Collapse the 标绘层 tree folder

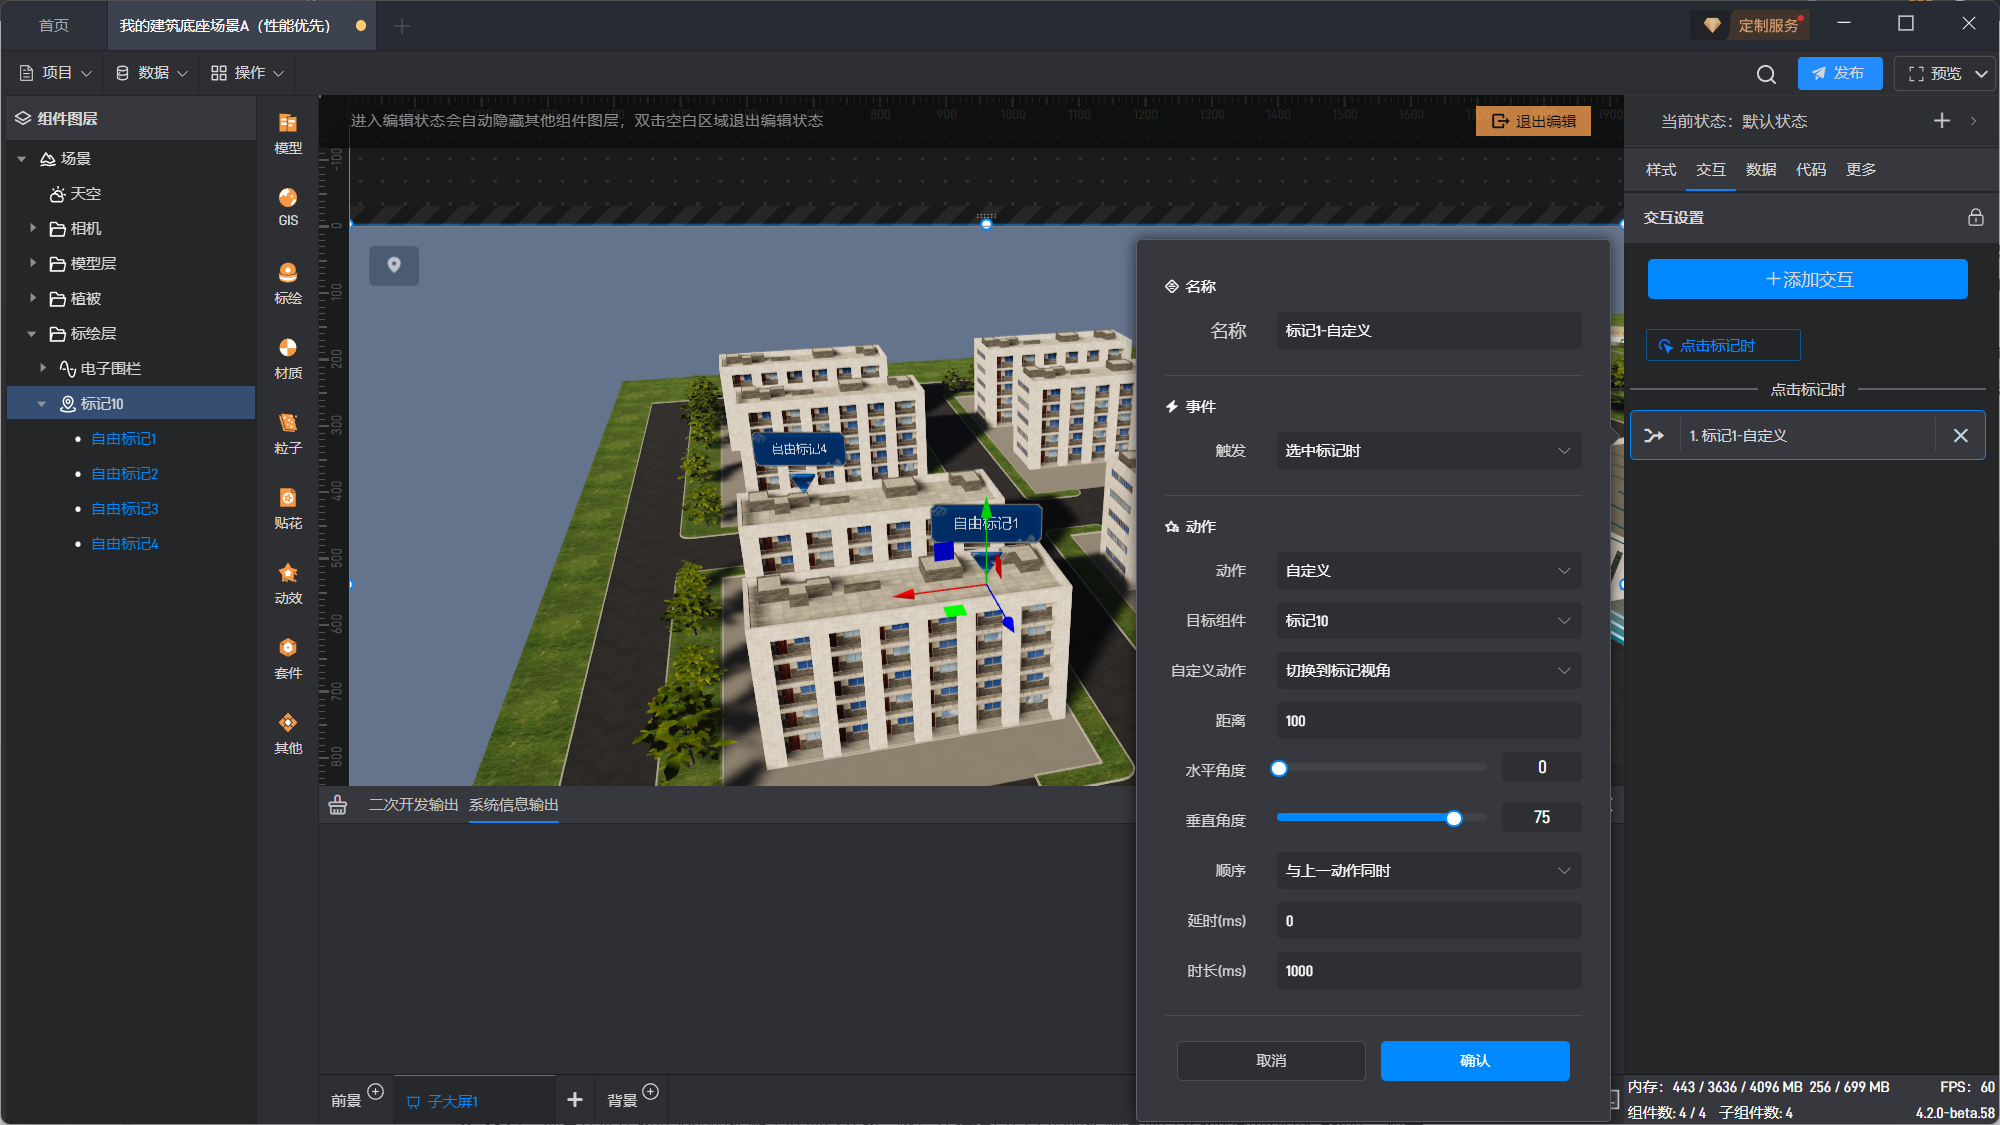click(32, 334)
